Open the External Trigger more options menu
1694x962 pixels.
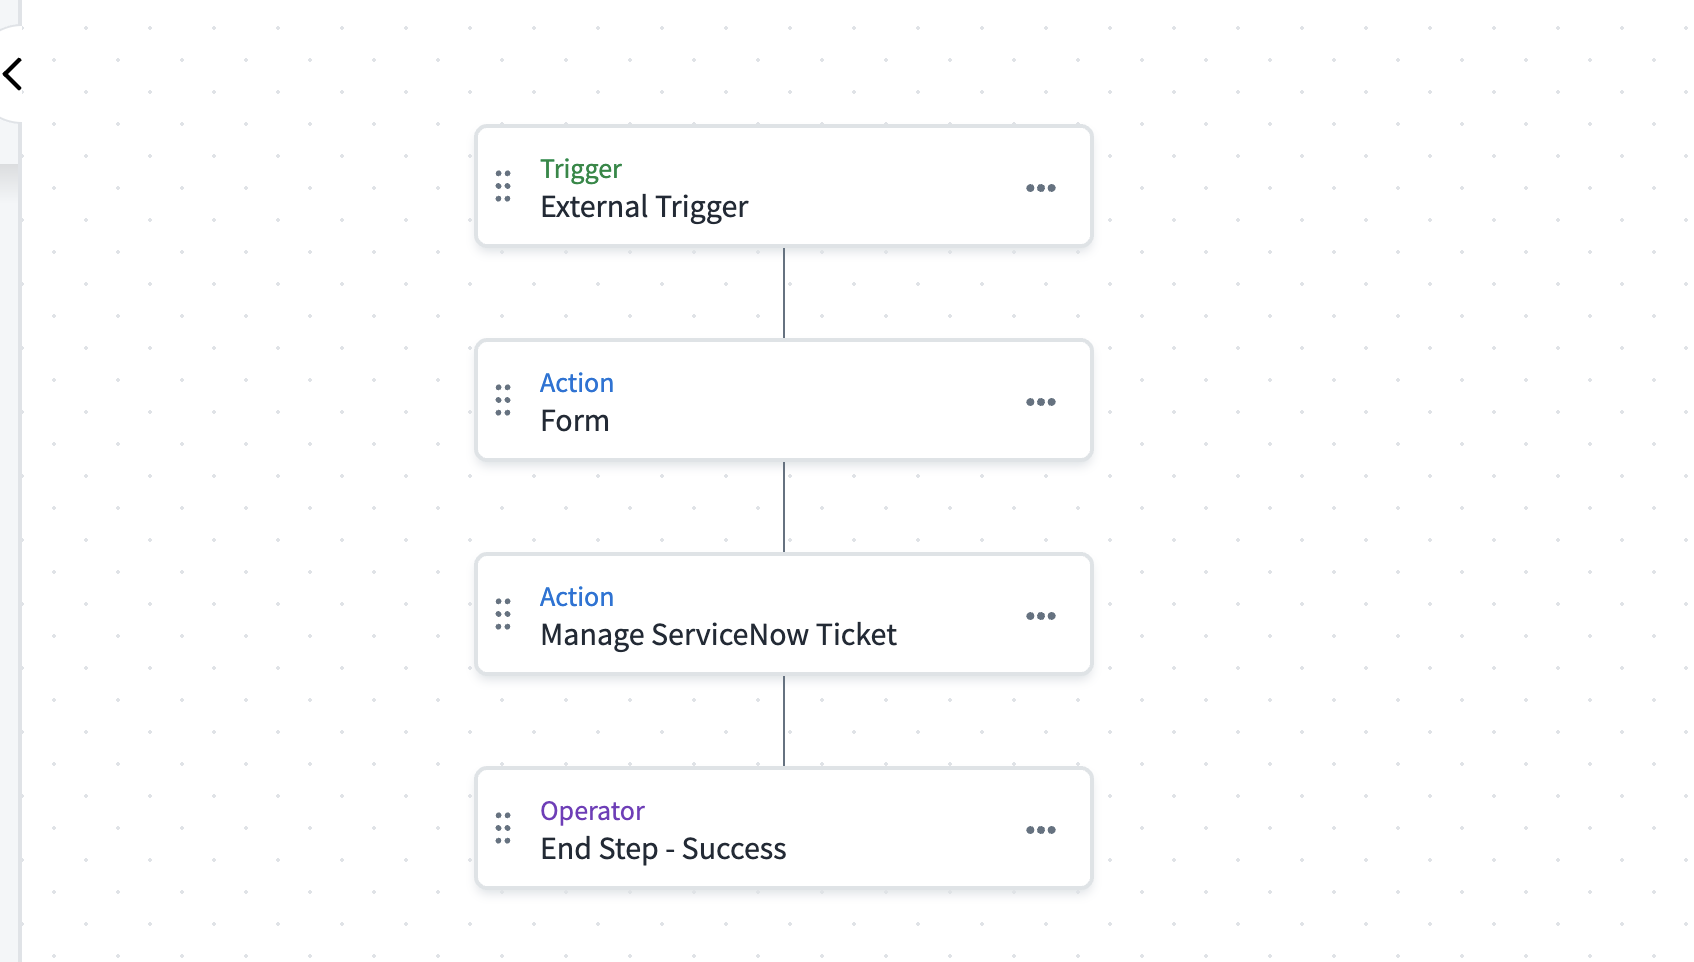(x=1040, y=188)
